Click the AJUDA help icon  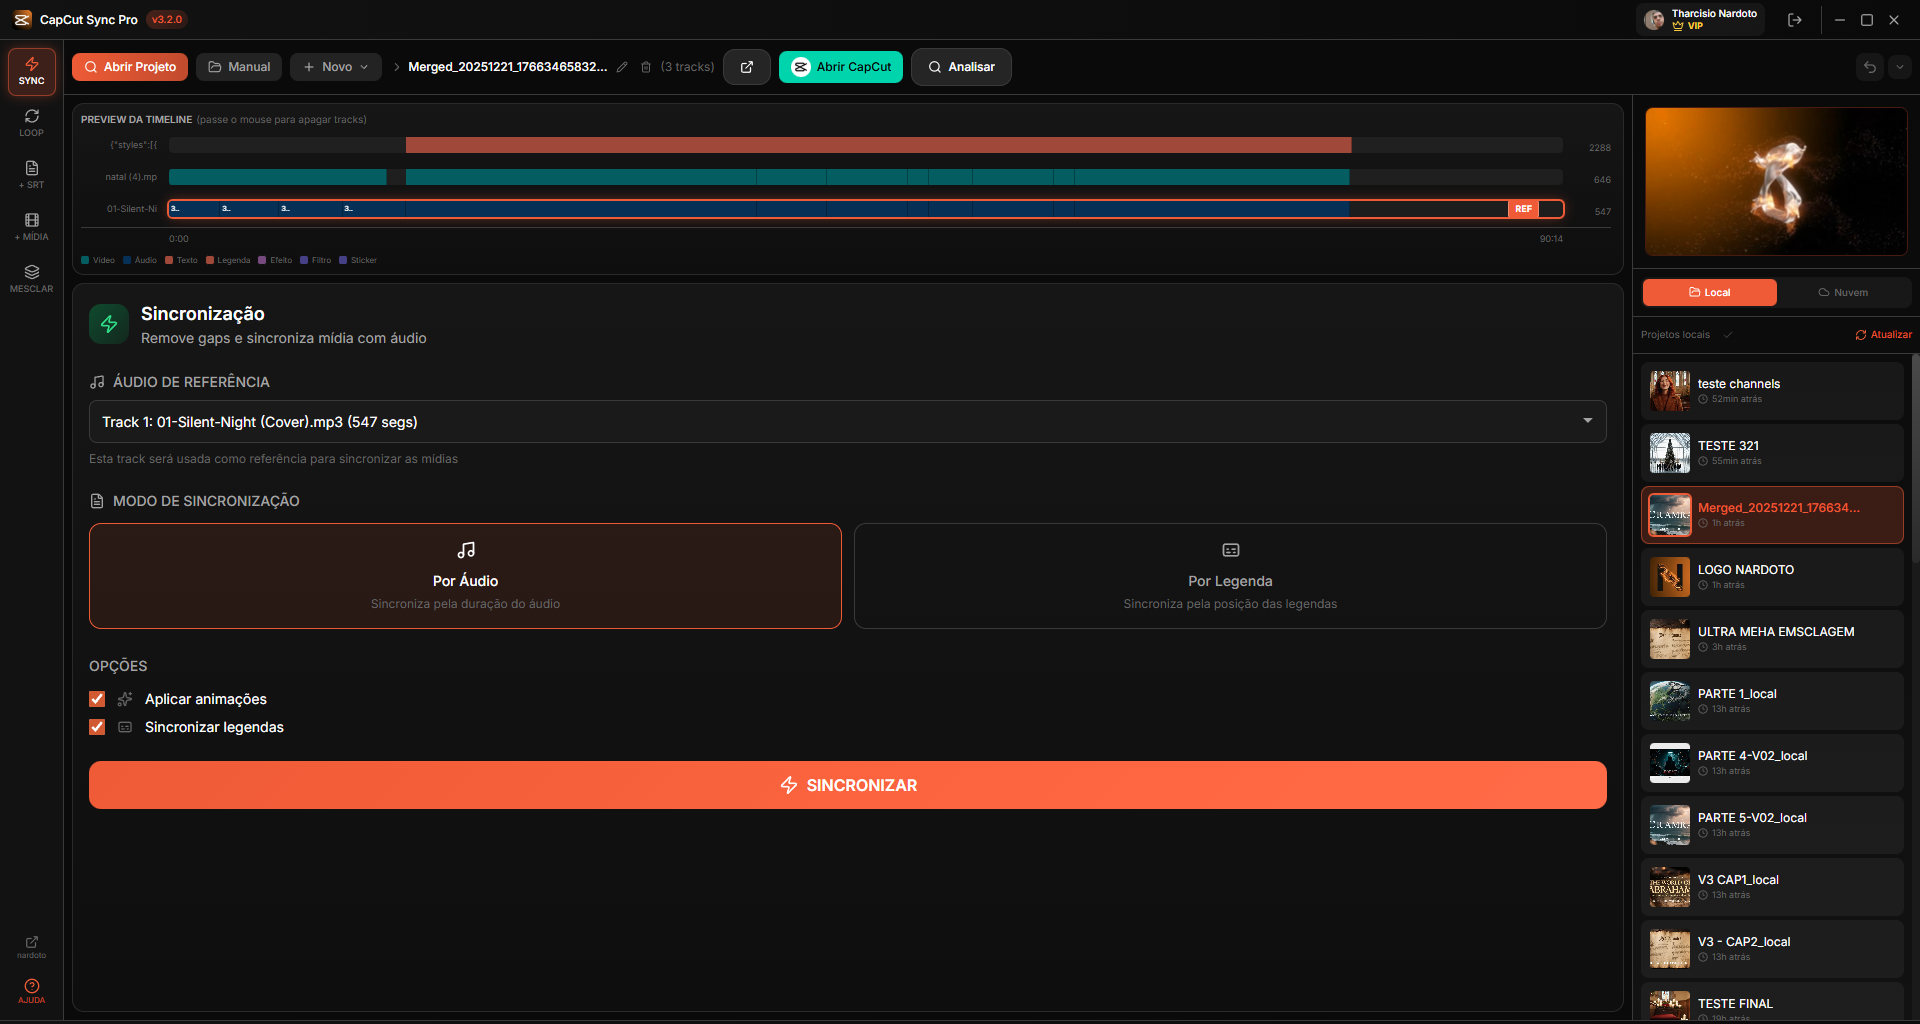31,990
